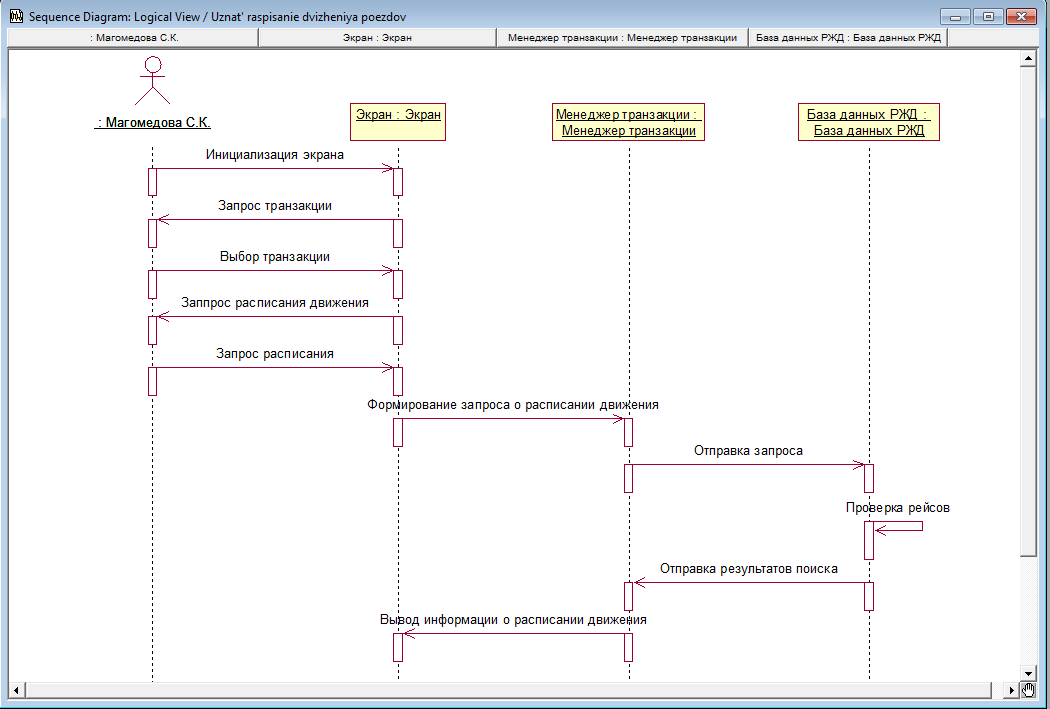Viewport: 1050px width, 709px height.
Task: Click the horizontal scrollbar left arrow
Action: point(16,690)
